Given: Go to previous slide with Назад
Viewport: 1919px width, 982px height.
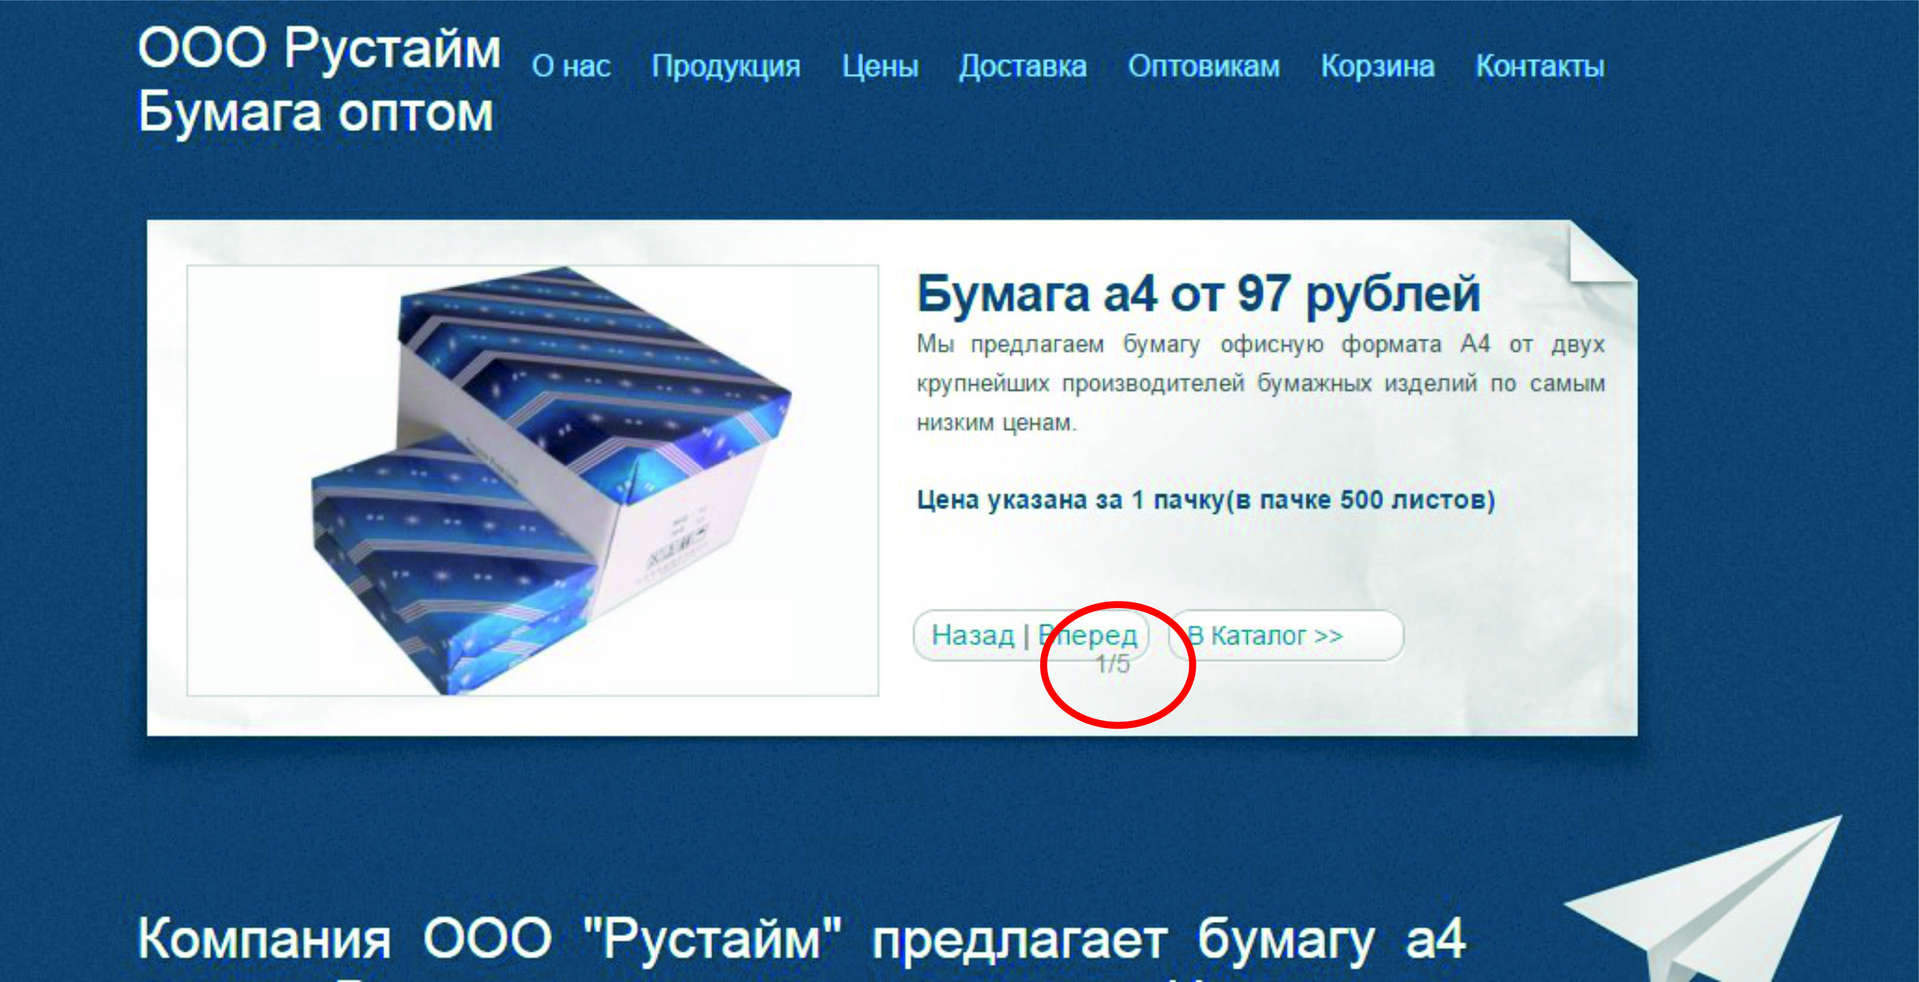Looking at the screenshot, I should tap(973, 635).
